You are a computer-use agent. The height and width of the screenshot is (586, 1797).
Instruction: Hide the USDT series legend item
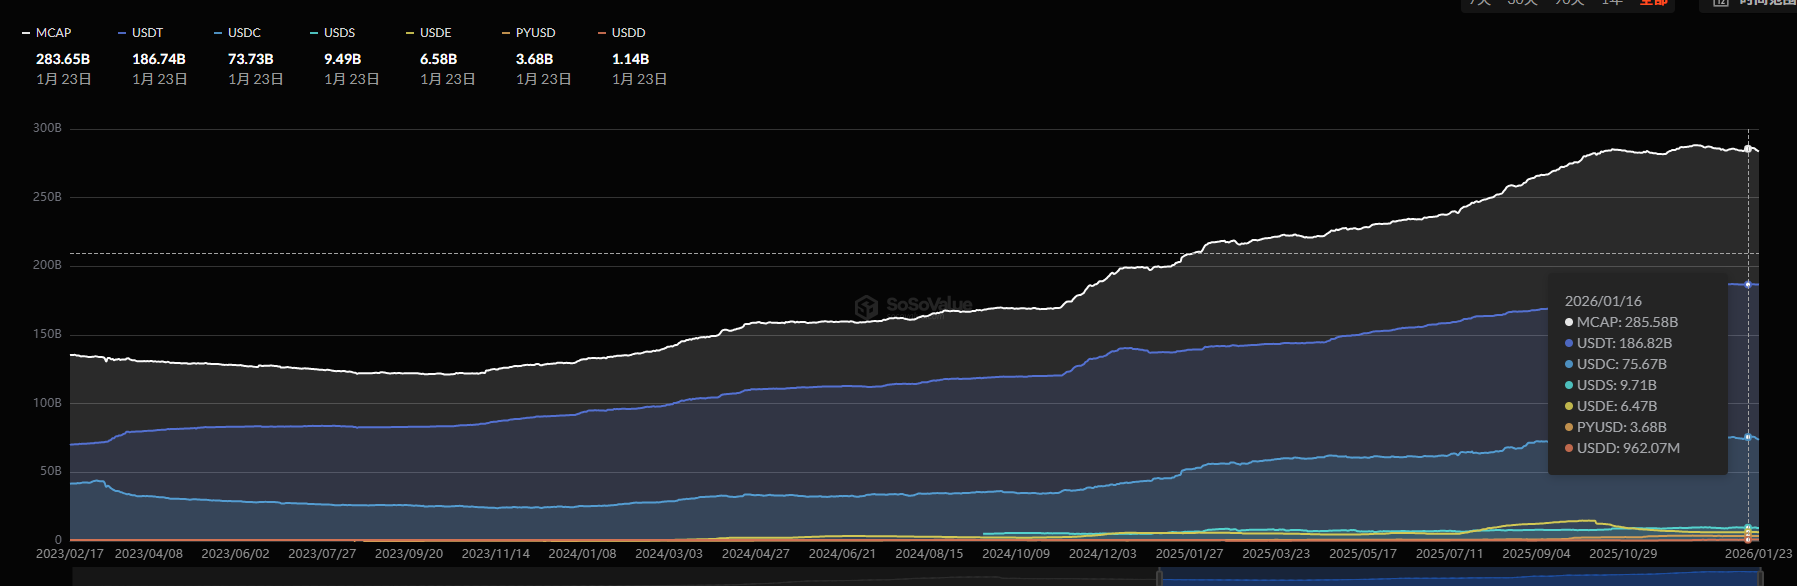tap(147, 33)
